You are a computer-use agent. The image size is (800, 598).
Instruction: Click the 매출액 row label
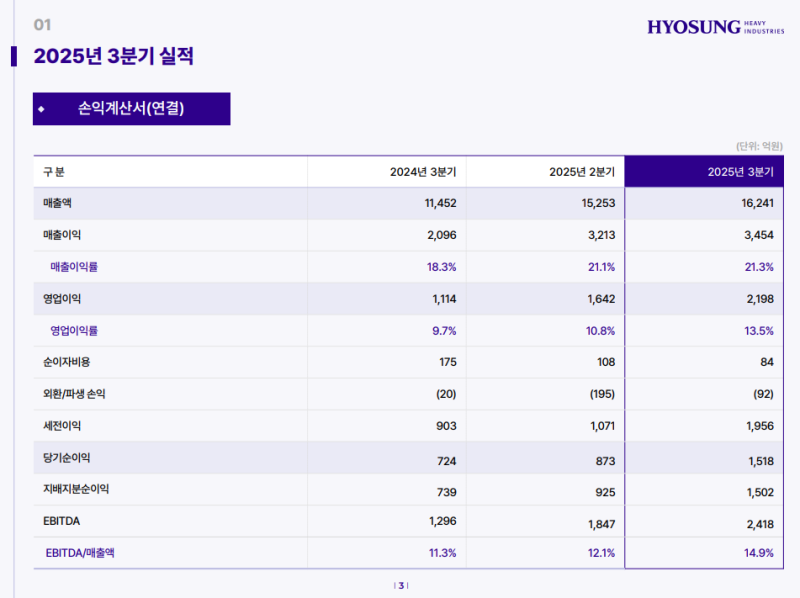tap(58, 203)
